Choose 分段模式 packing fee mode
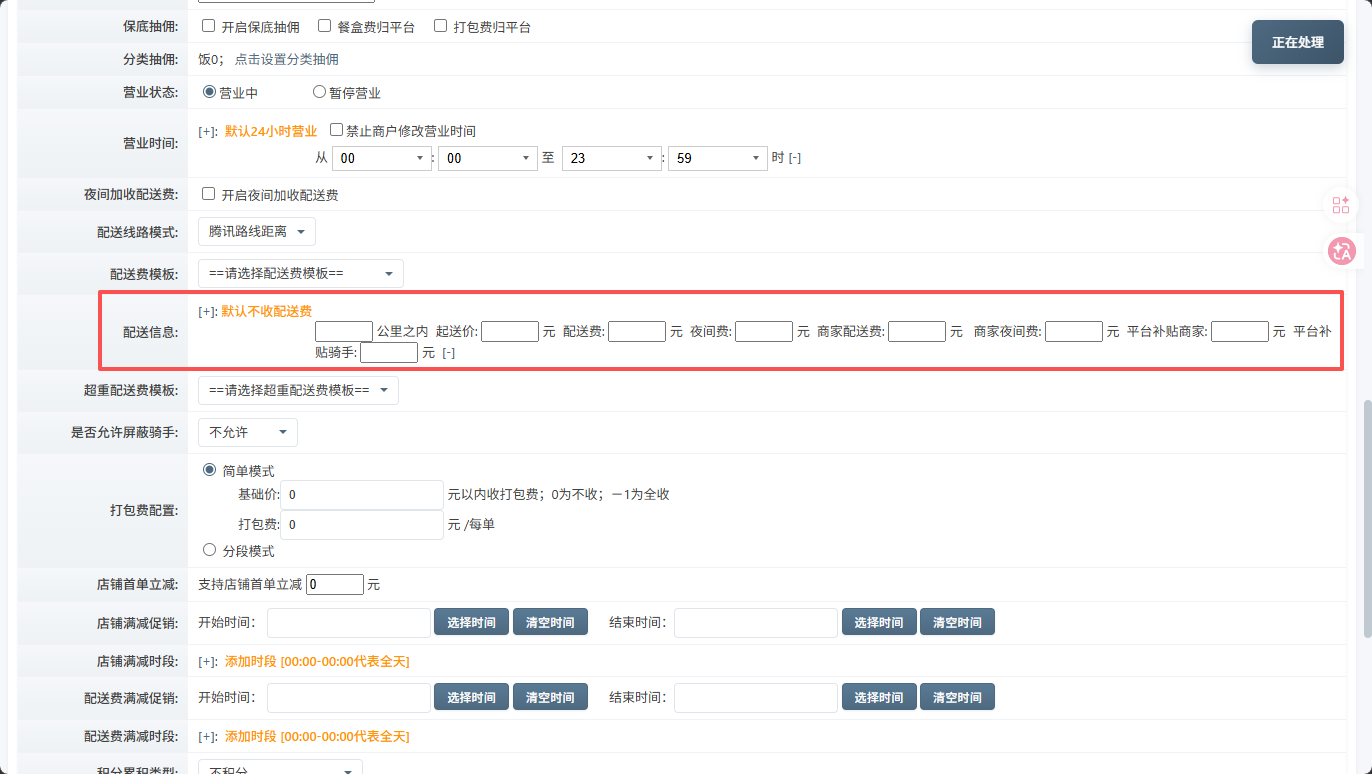This screenshot has width=1372, height=774. 210,550
